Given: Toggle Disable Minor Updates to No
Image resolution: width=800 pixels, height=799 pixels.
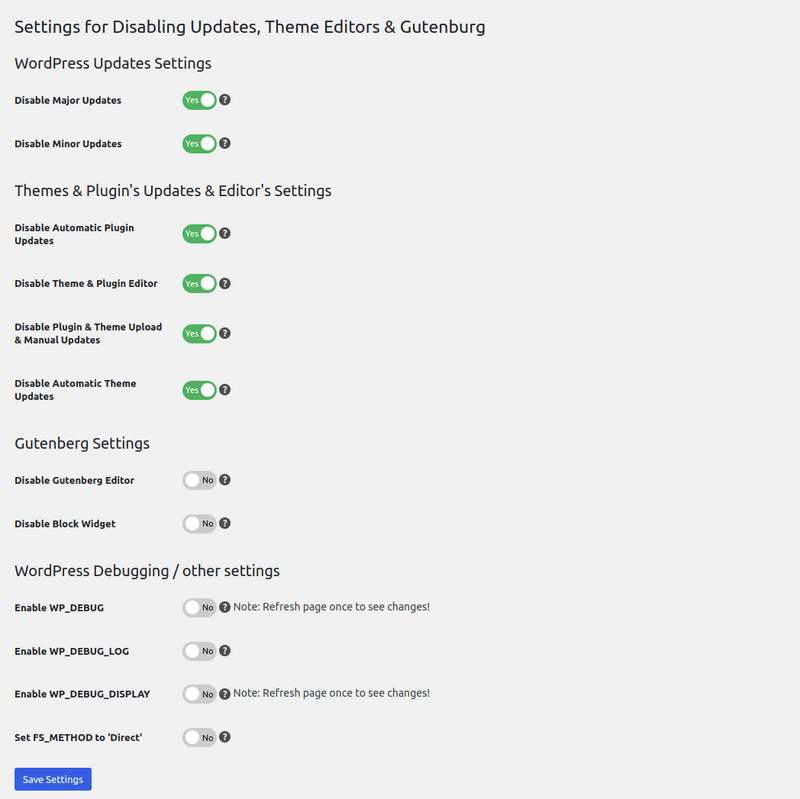Looking at the screenshot, I should [200, 143].
